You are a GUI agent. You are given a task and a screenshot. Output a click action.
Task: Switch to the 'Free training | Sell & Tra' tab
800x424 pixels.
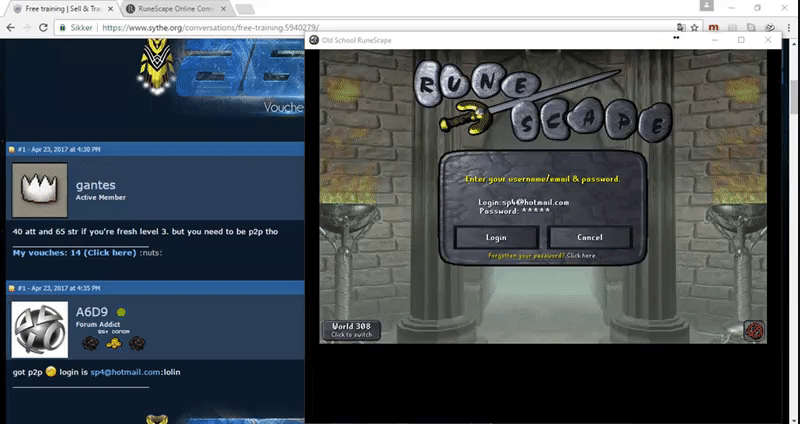[63, 9]
